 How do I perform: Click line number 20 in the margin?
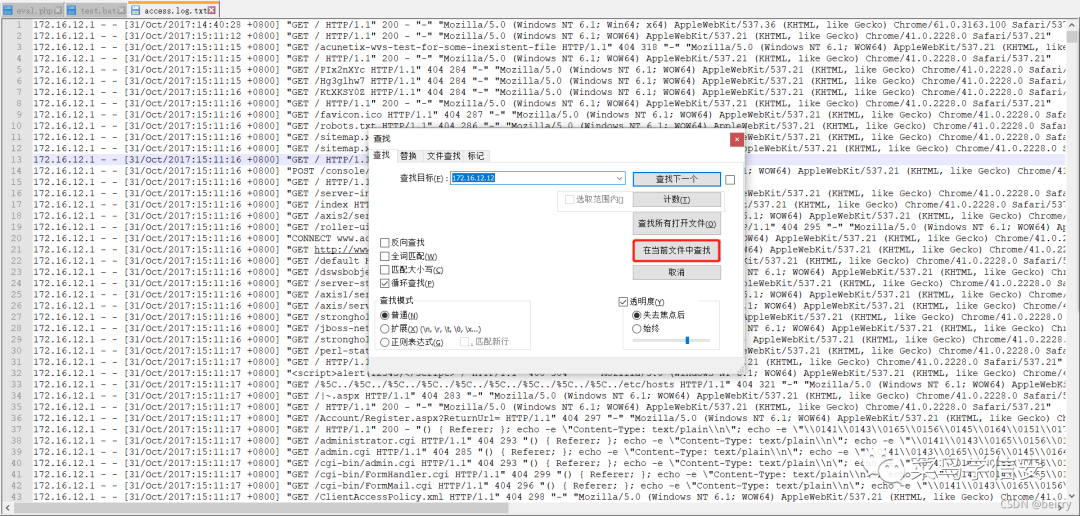point(17,238)
